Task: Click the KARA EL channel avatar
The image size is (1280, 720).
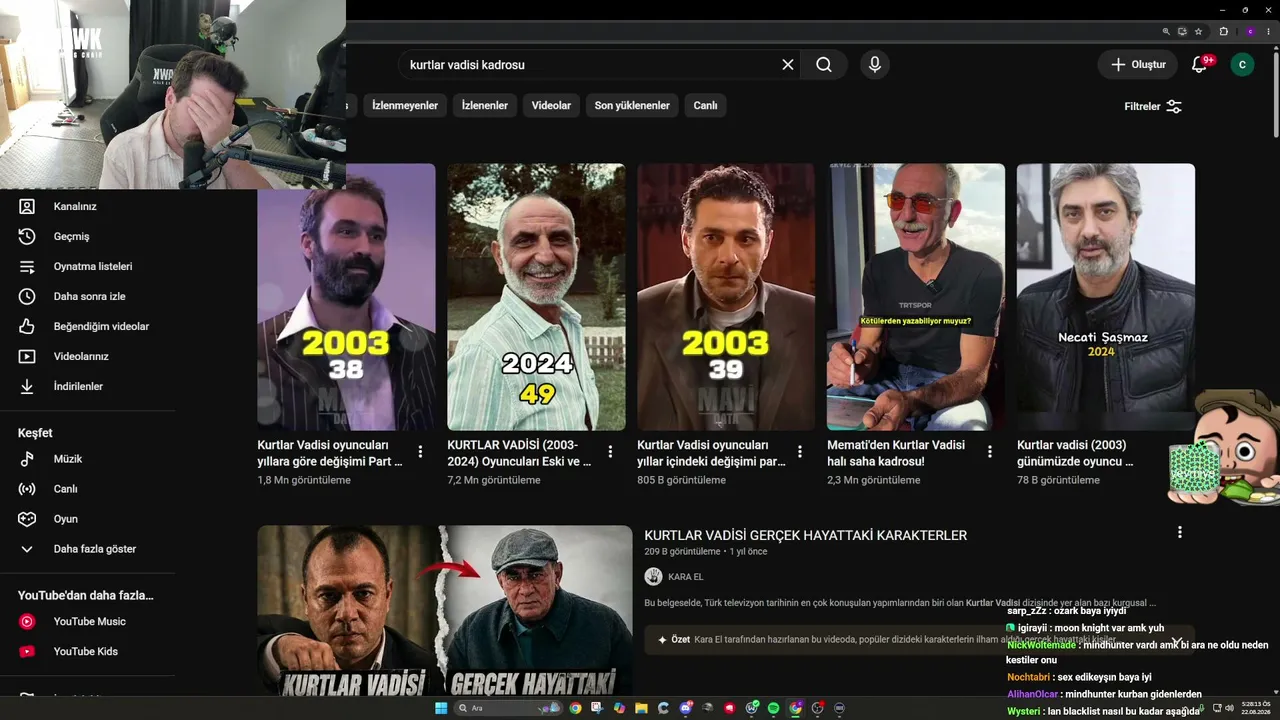Action: 653,576
